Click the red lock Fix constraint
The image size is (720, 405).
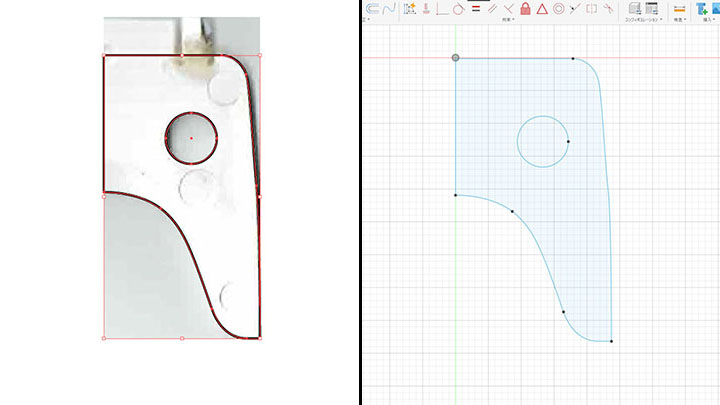click(x=525, y=8)
